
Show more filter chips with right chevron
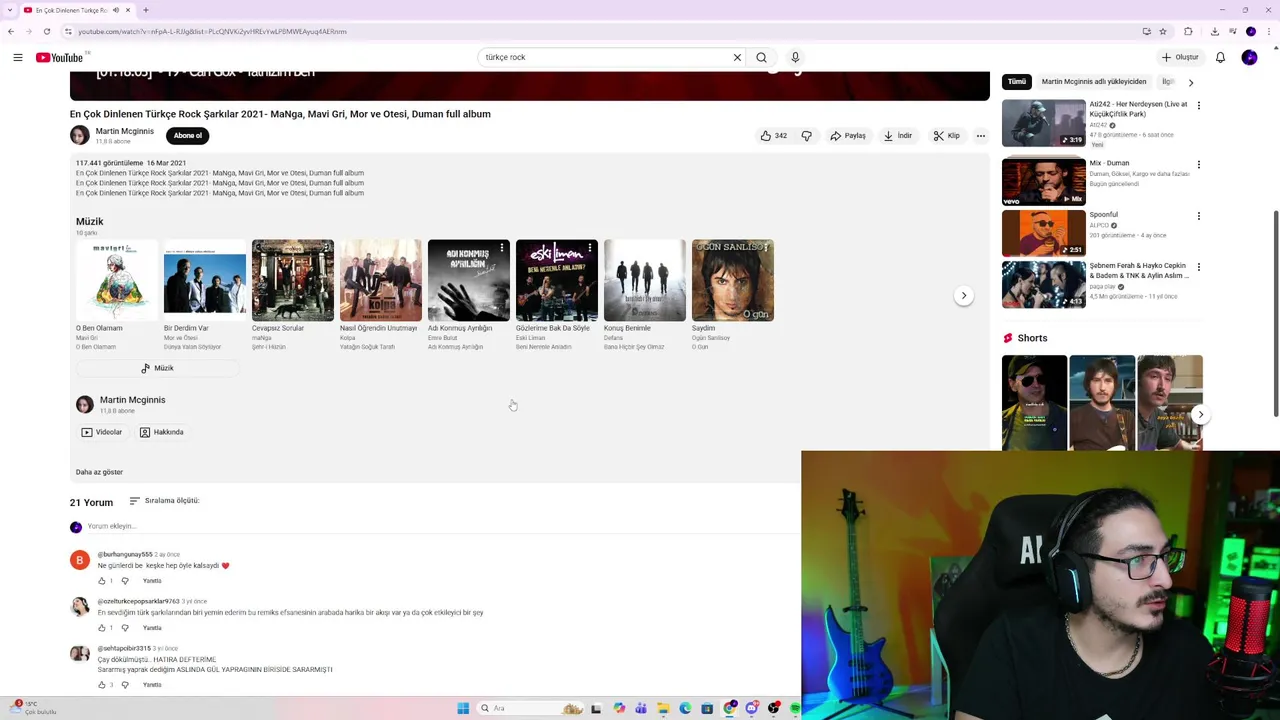point(1191,82)
